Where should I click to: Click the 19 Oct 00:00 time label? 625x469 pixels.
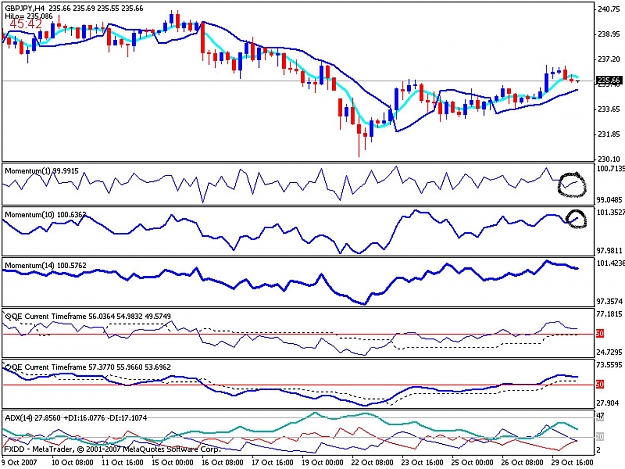(x=322, y=463)
